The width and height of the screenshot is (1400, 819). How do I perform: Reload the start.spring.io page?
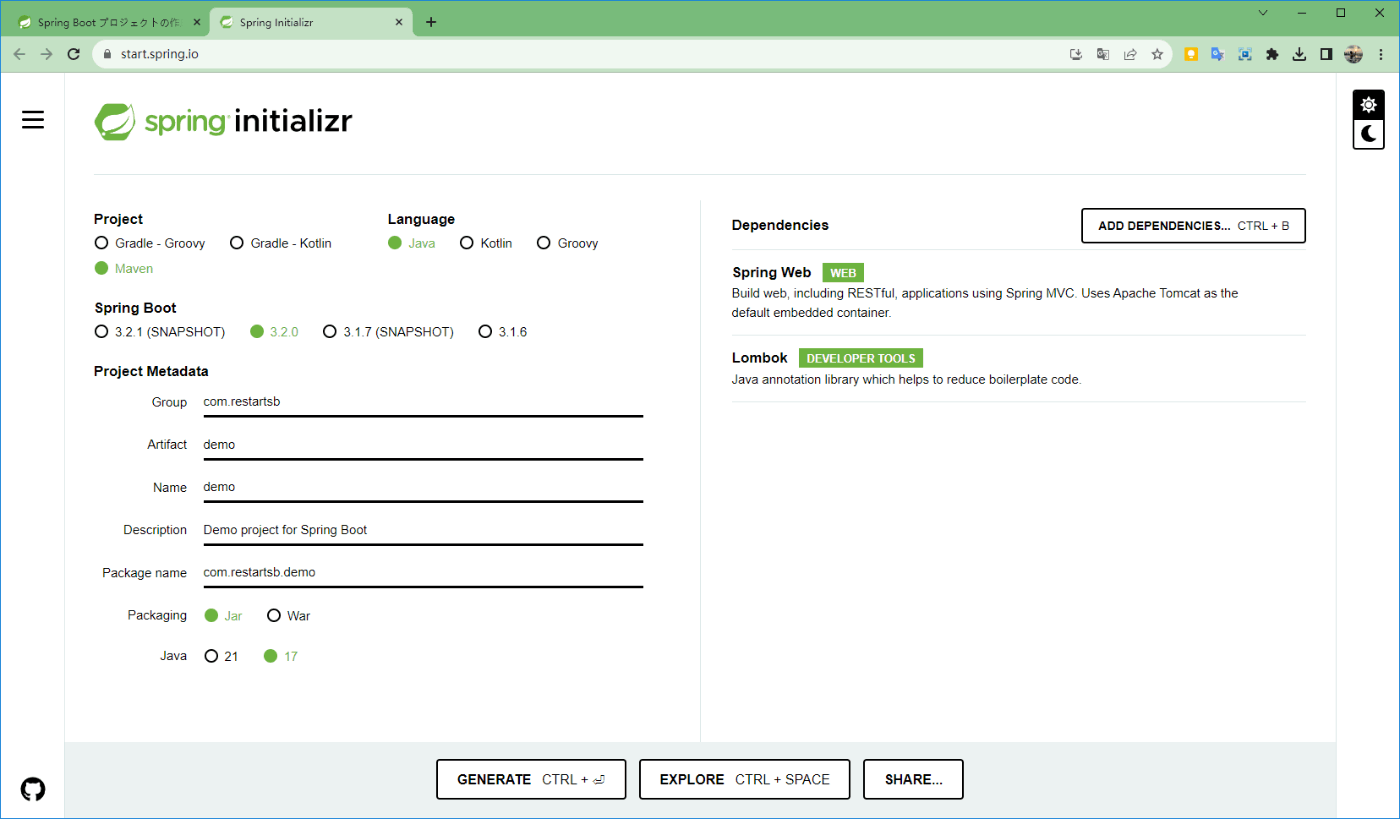pos(73,54)
